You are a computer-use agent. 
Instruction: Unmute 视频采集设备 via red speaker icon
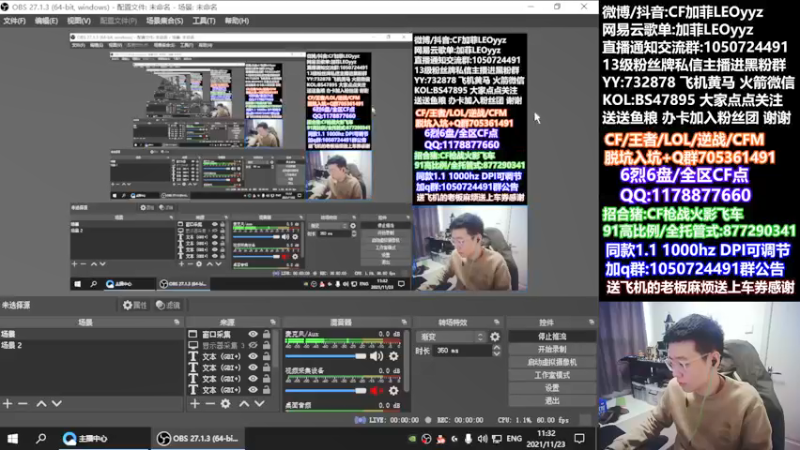tap(377, 391)
